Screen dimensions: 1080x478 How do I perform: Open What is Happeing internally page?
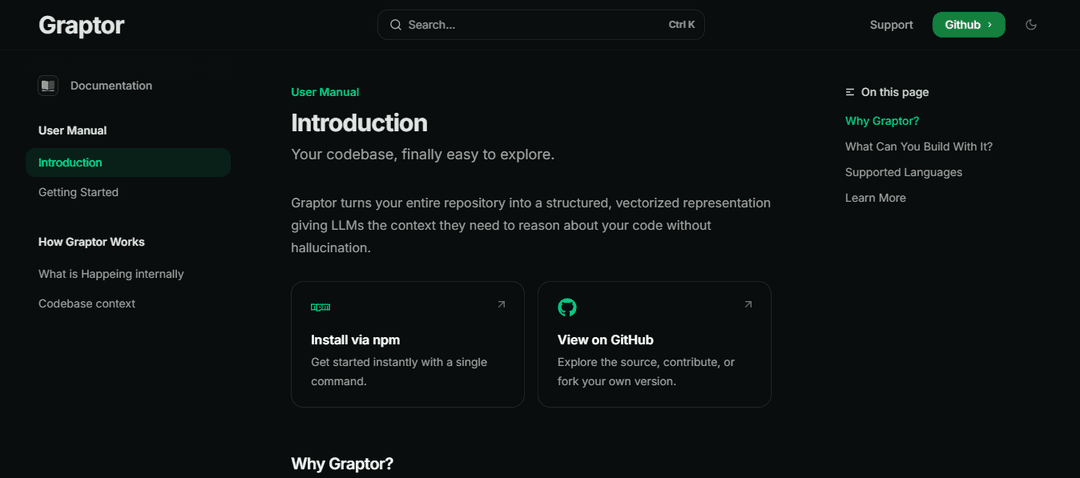111,274
